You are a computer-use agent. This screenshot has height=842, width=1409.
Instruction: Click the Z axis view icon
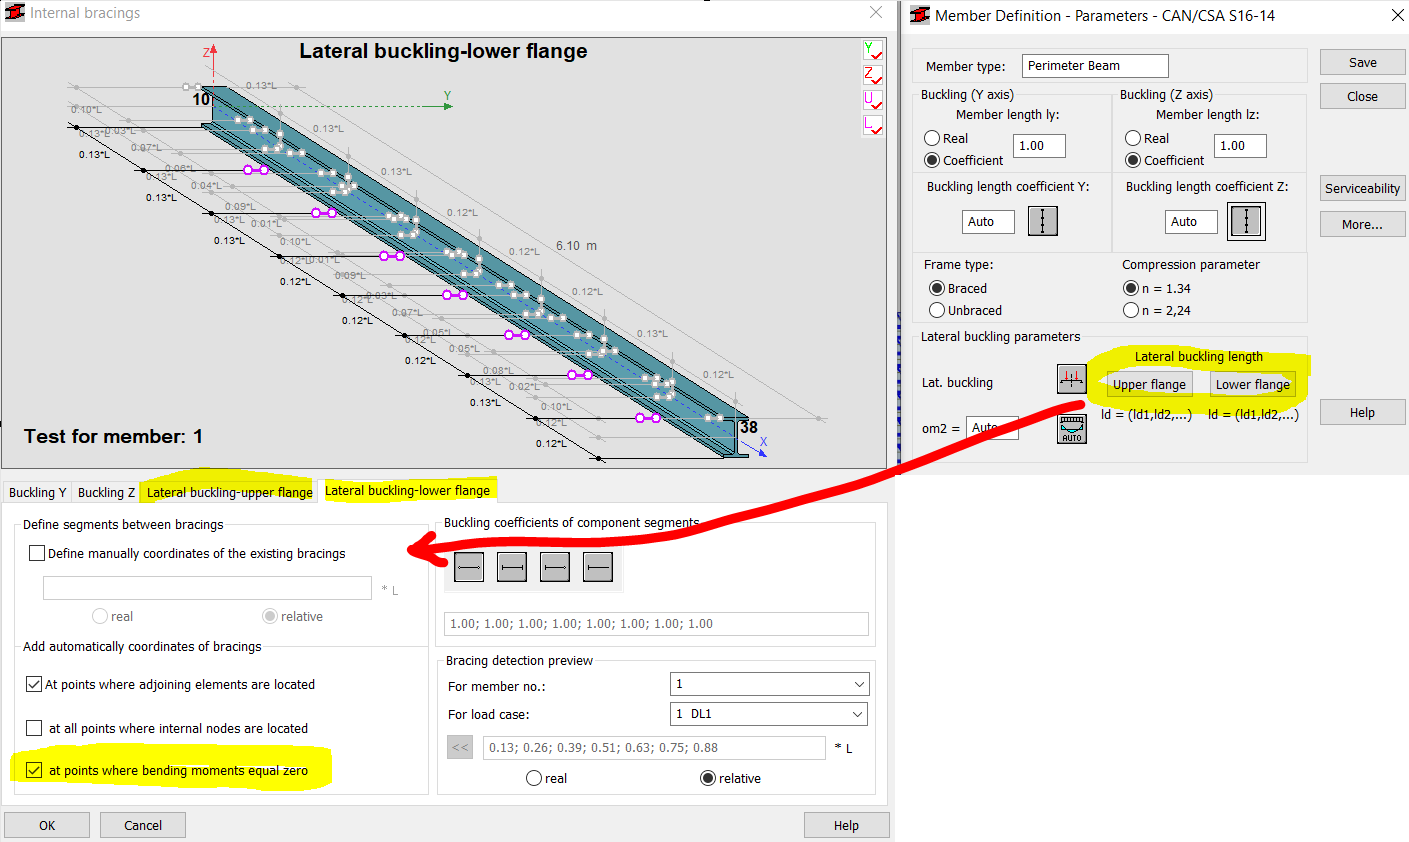tap(873, 76)
